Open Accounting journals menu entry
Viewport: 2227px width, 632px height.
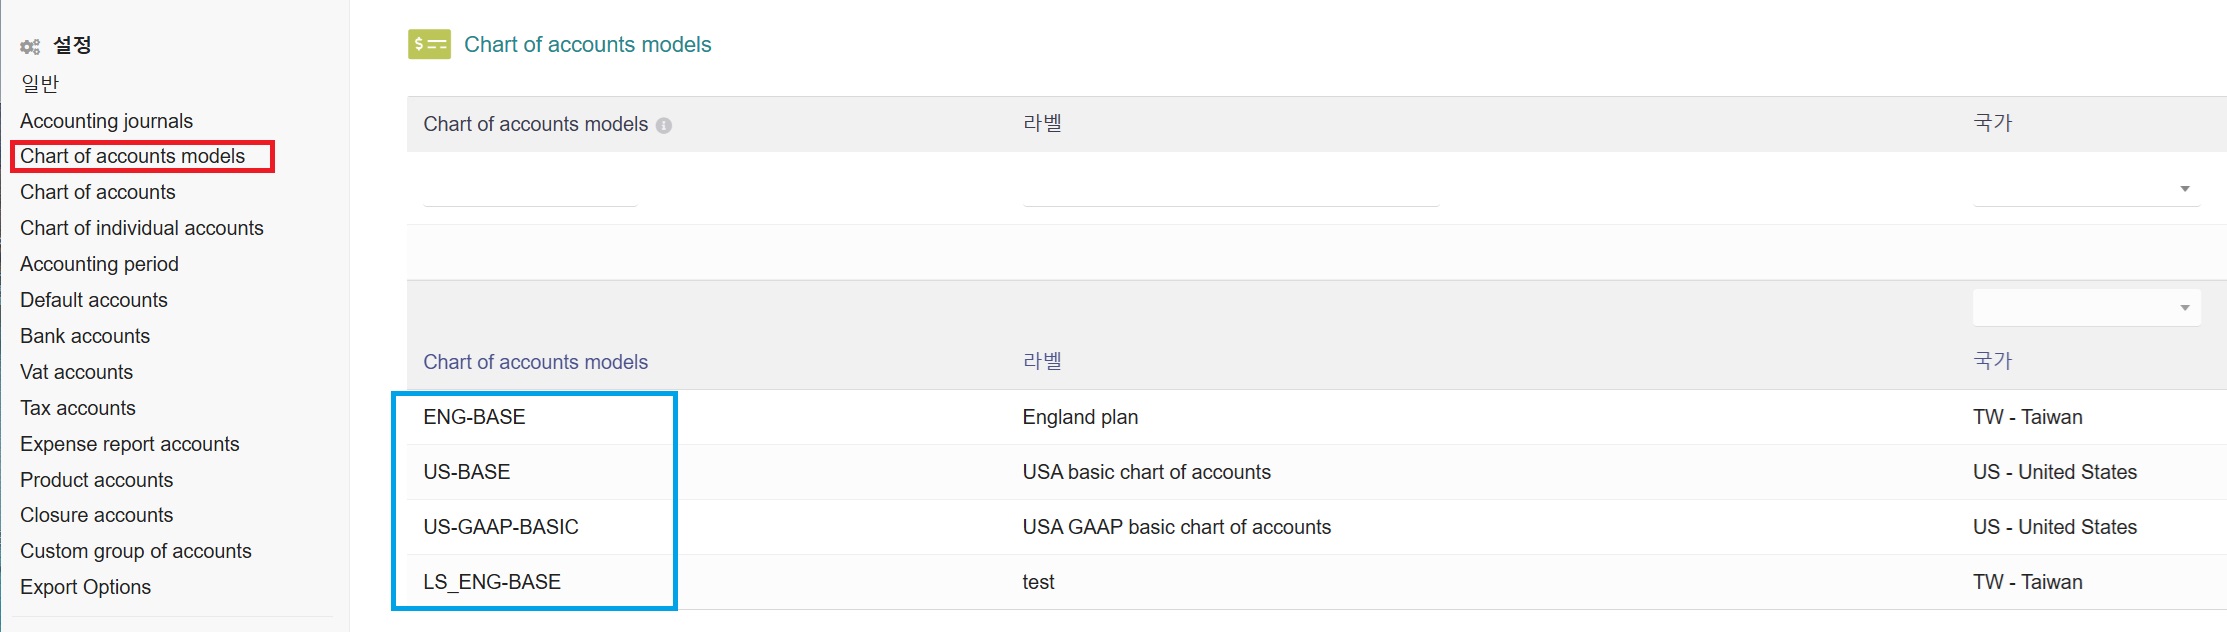106,121
